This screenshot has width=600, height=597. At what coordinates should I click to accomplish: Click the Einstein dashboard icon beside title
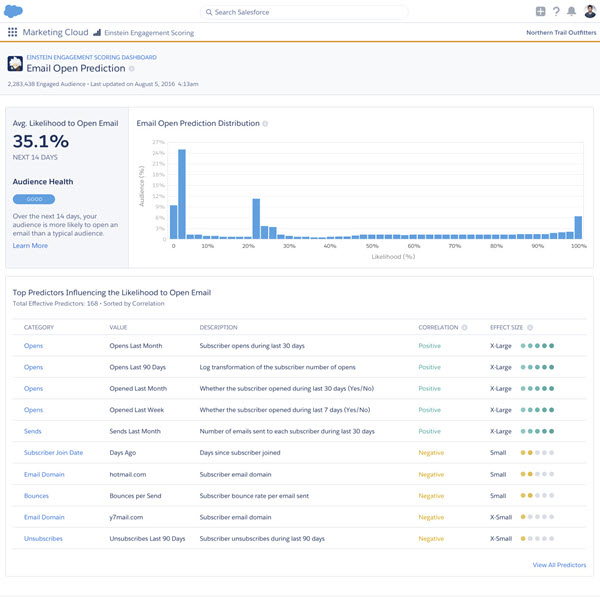click(15, 64)
